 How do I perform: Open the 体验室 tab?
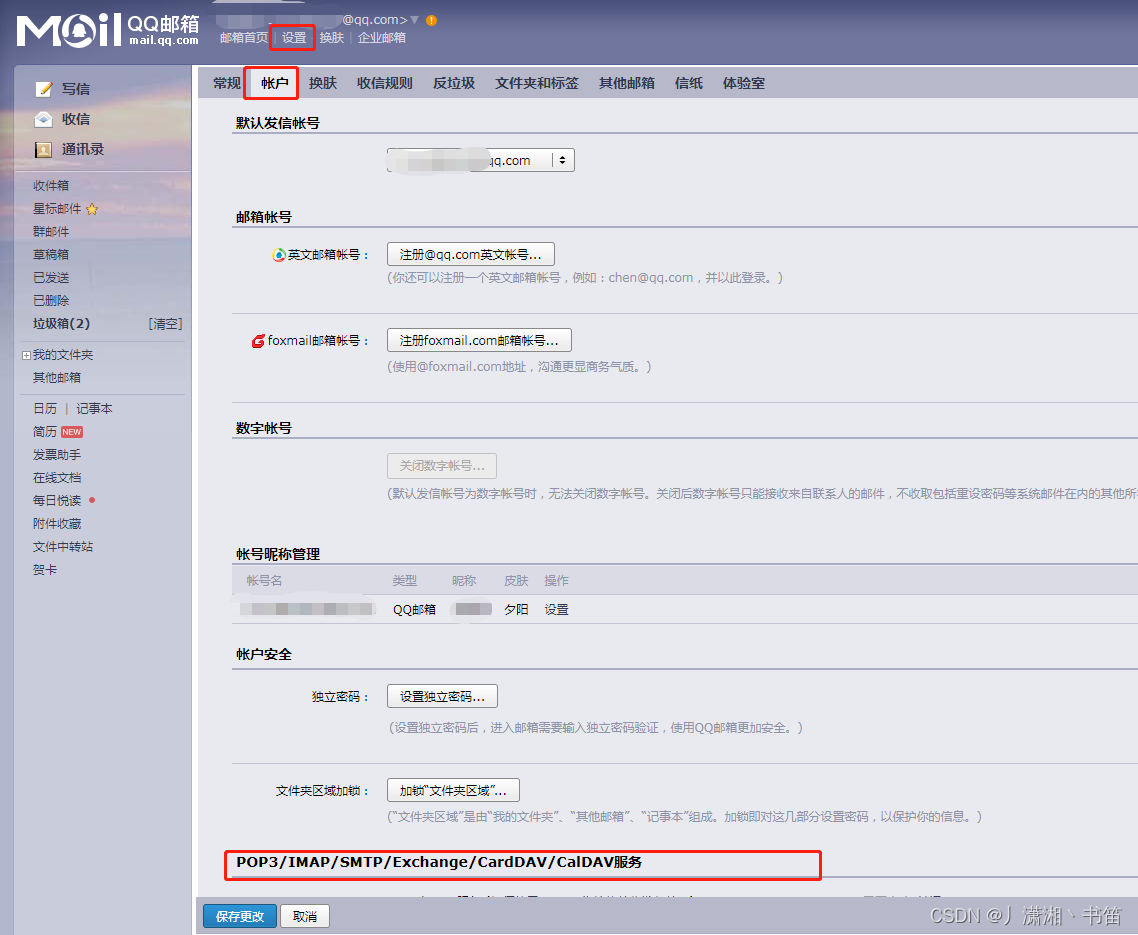click(744, 83)
